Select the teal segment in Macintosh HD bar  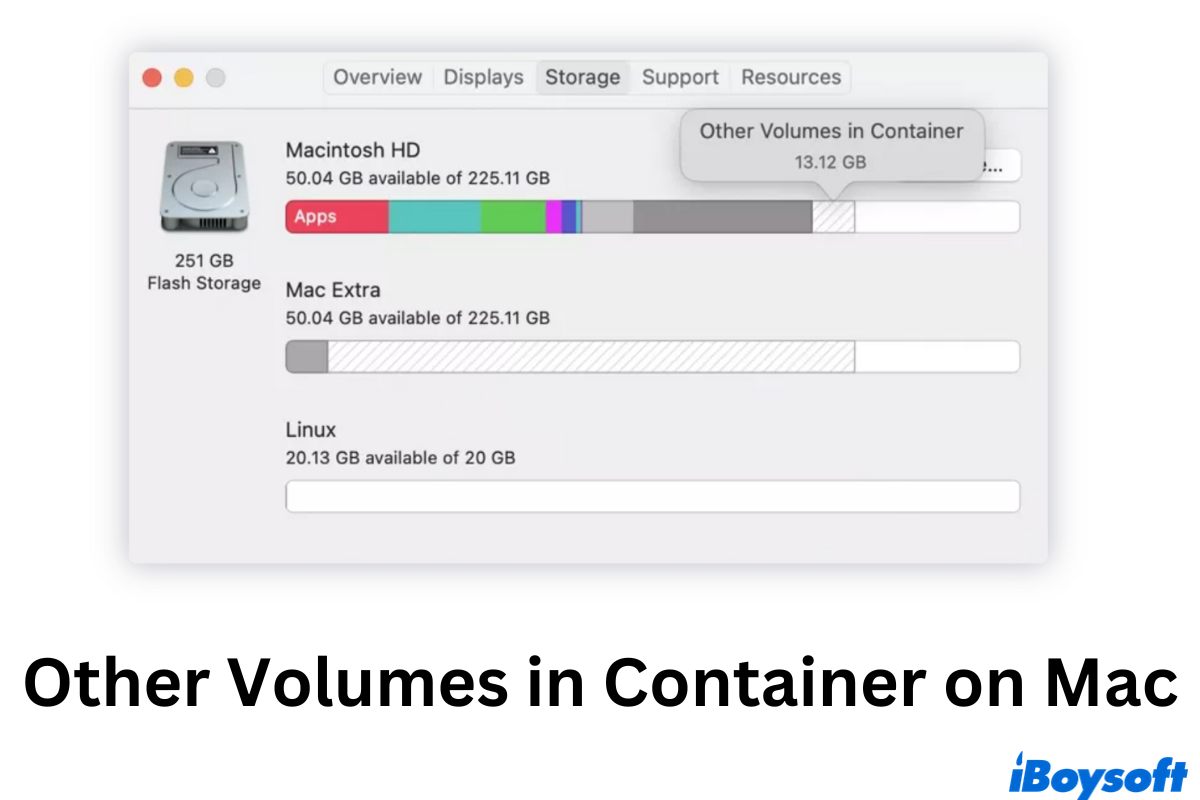click(434, 217)
